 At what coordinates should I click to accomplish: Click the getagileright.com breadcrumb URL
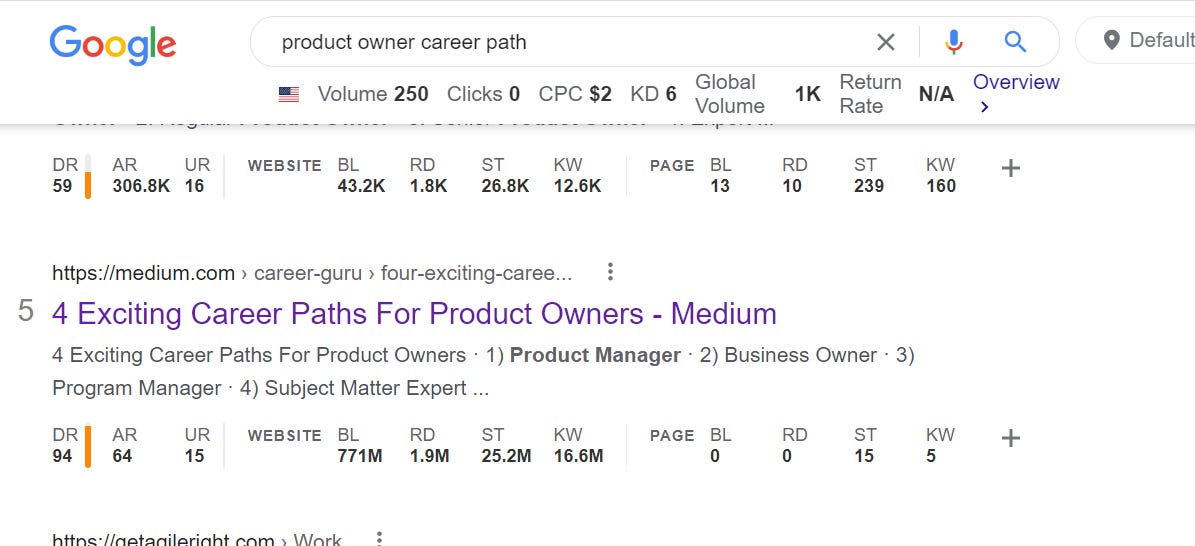[x=197, y=540]
